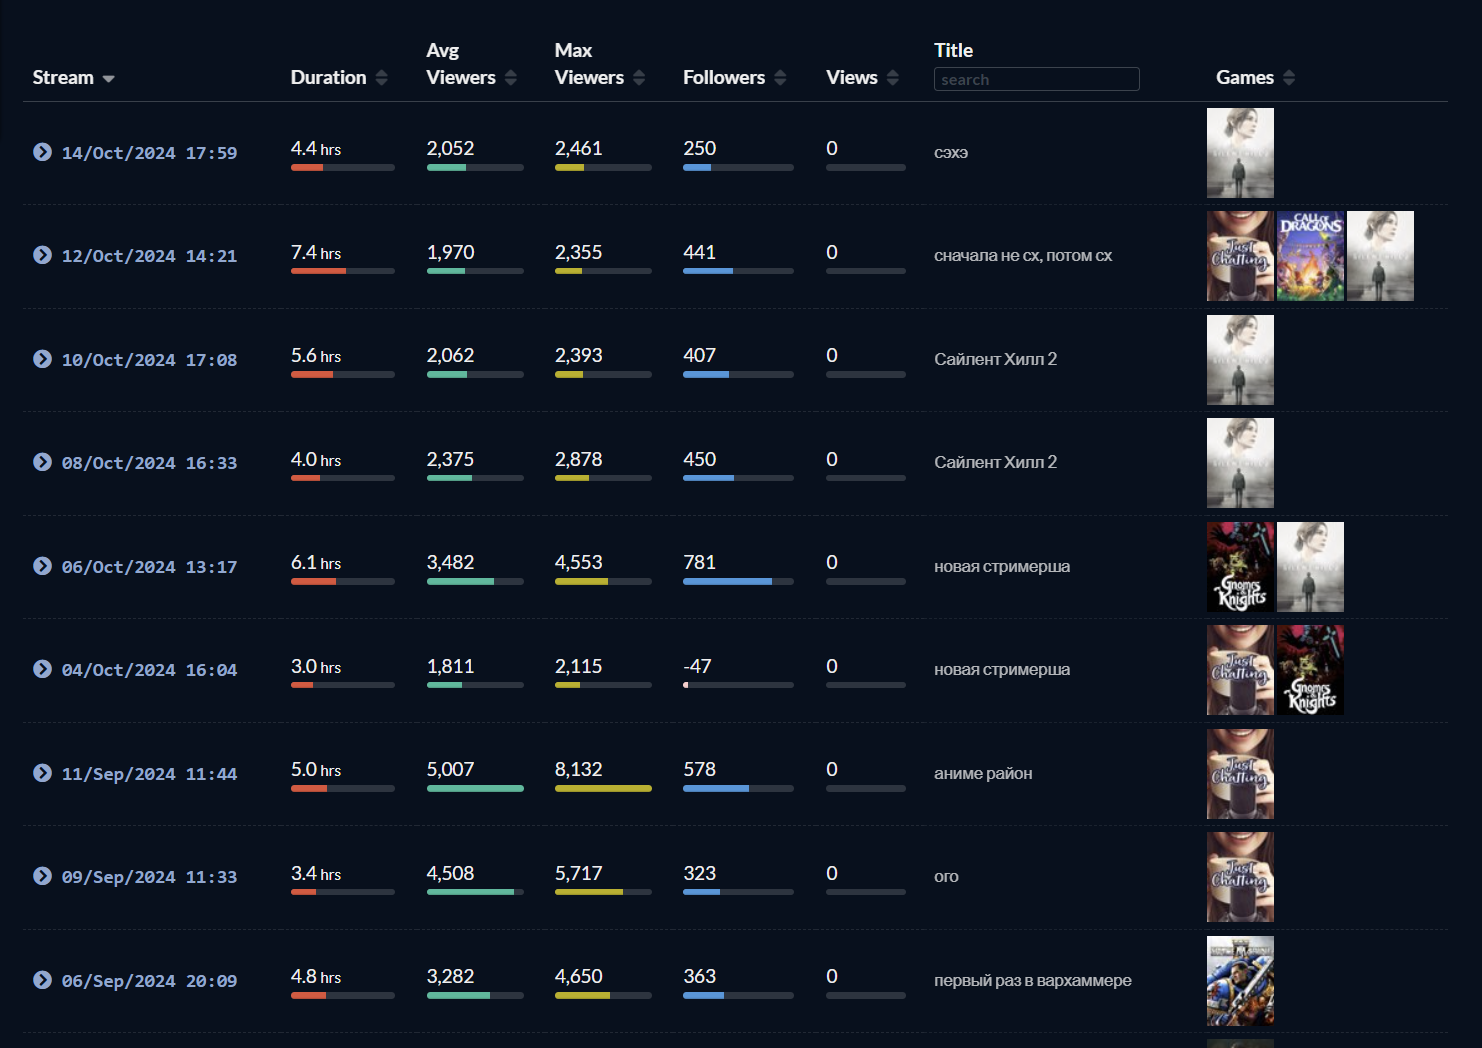Open Just Chatting thumbnail in 12/Oct row
The image size is (1482, 1048).
pos(1240,256)
